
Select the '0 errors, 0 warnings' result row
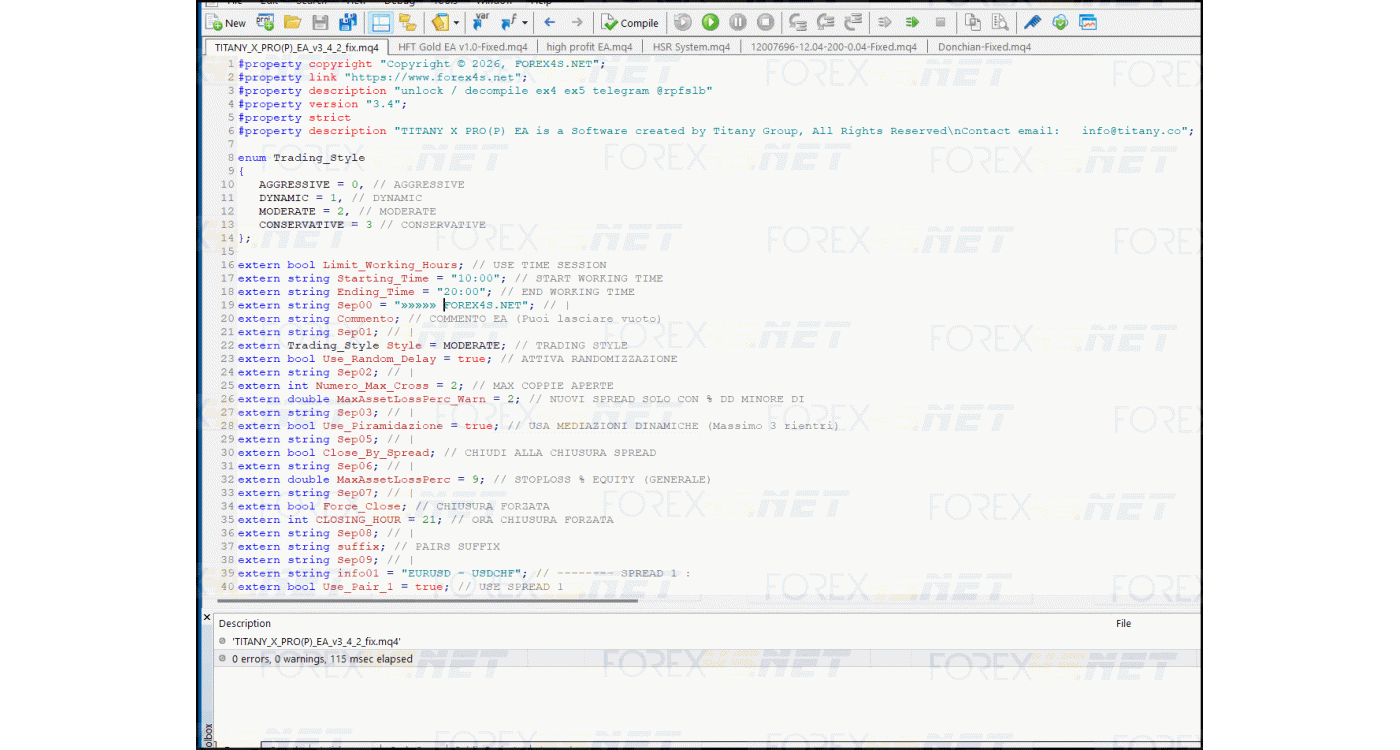click(x=322, y=659)
